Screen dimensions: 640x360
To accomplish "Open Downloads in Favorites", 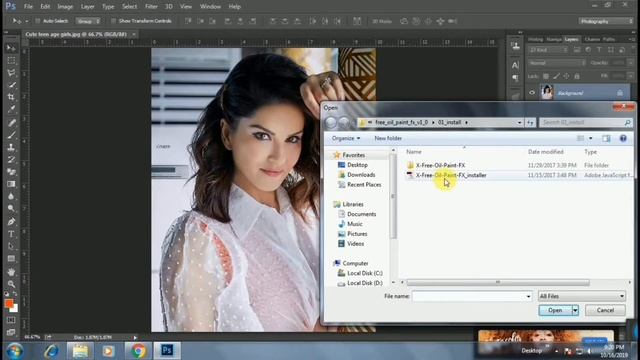I will click(x=361, y=175).
